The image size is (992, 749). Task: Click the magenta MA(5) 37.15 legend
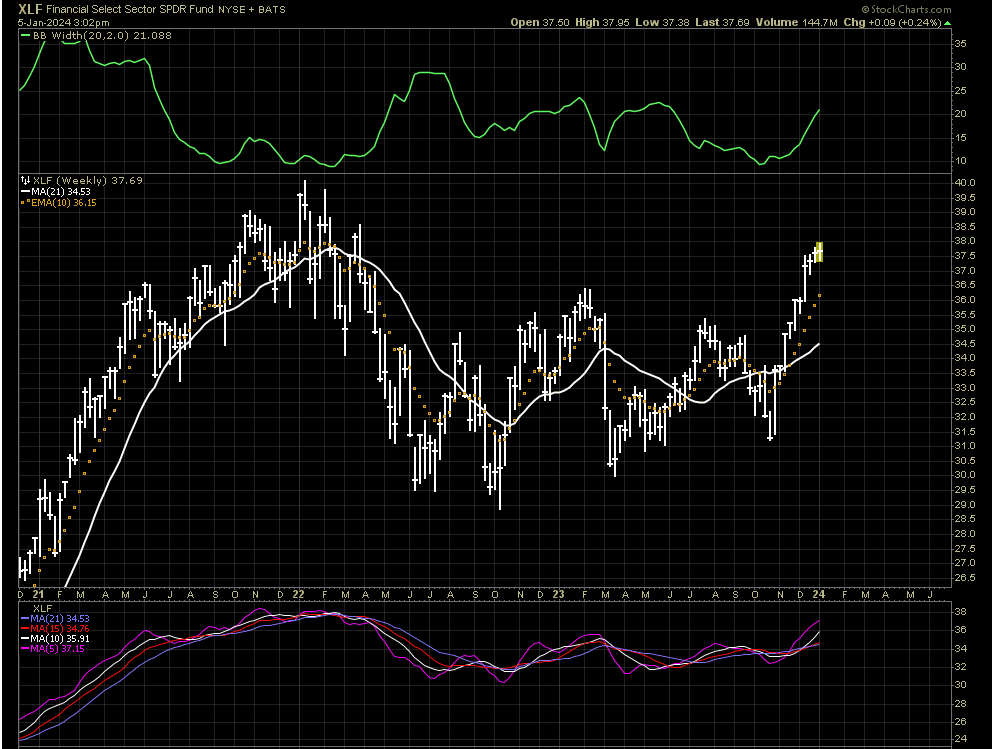pos(58,649)
